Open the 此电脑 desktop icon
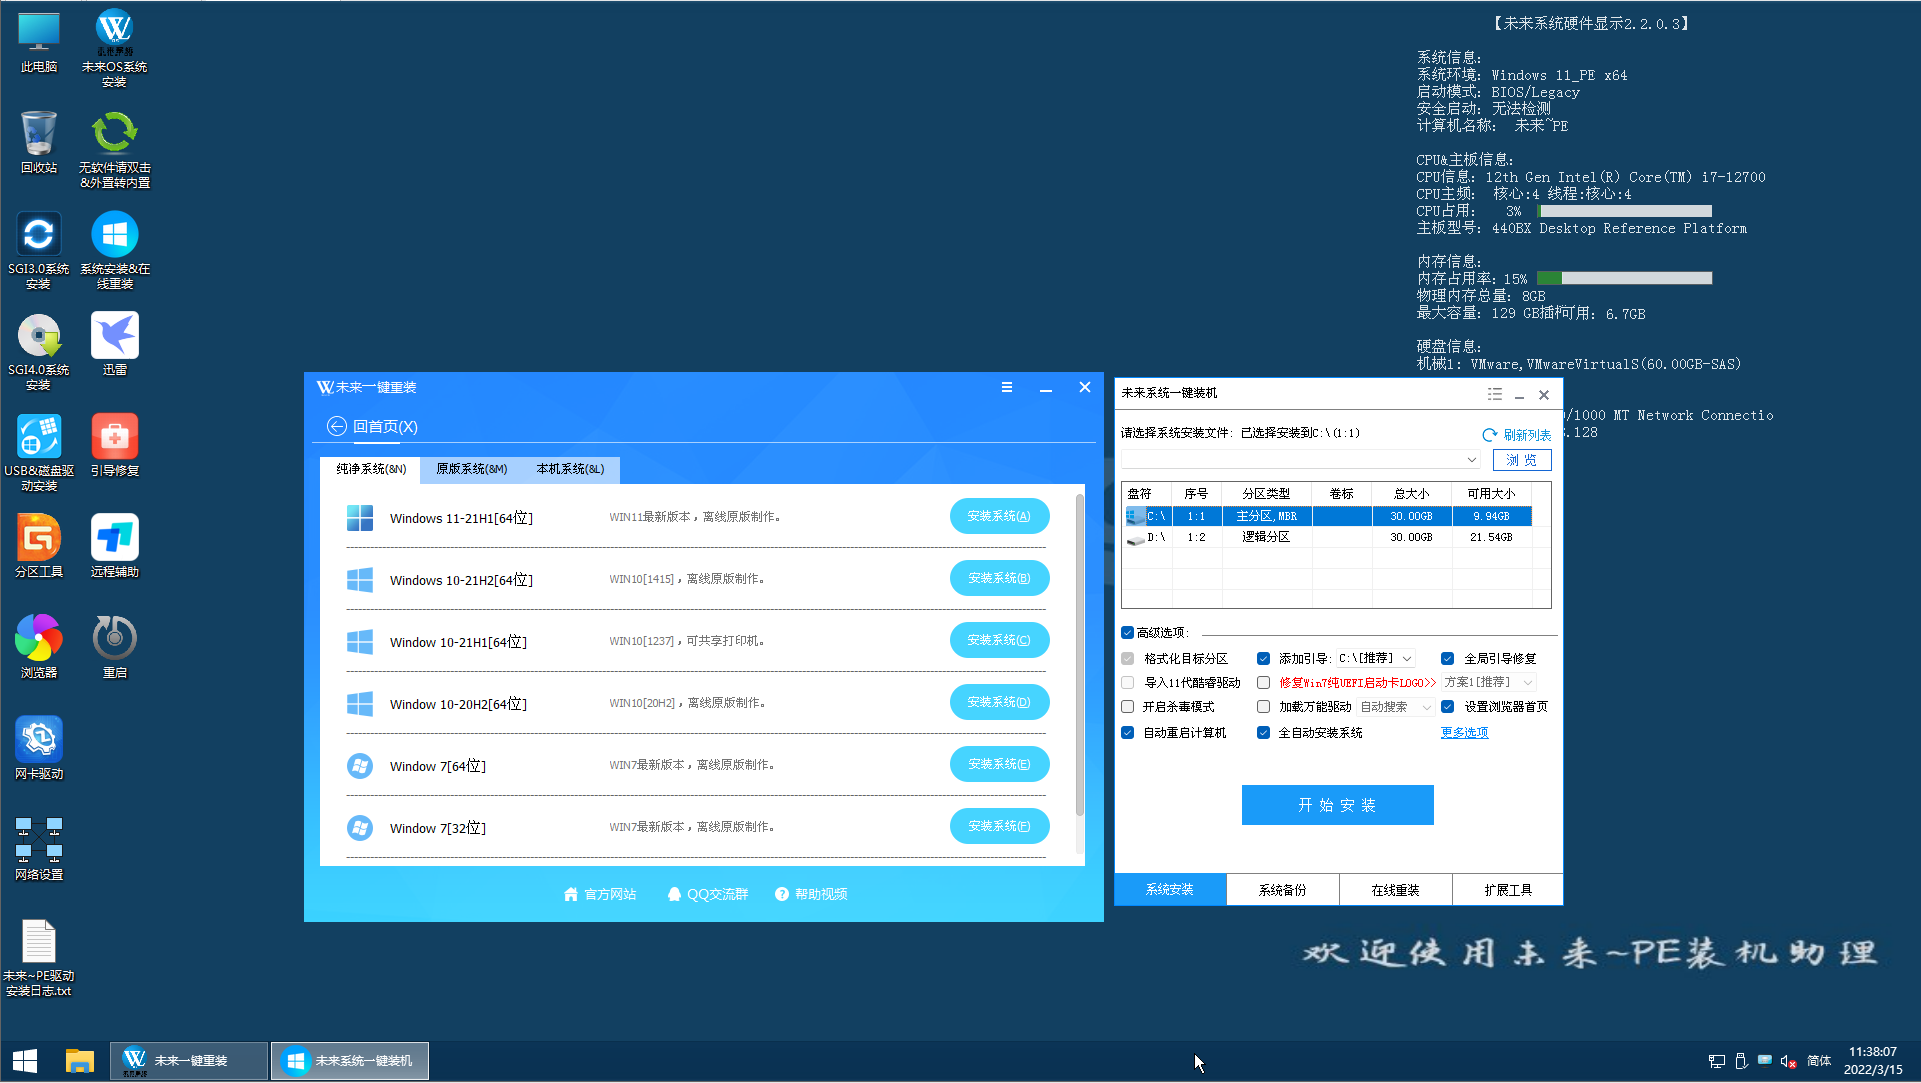 (39, 43)
